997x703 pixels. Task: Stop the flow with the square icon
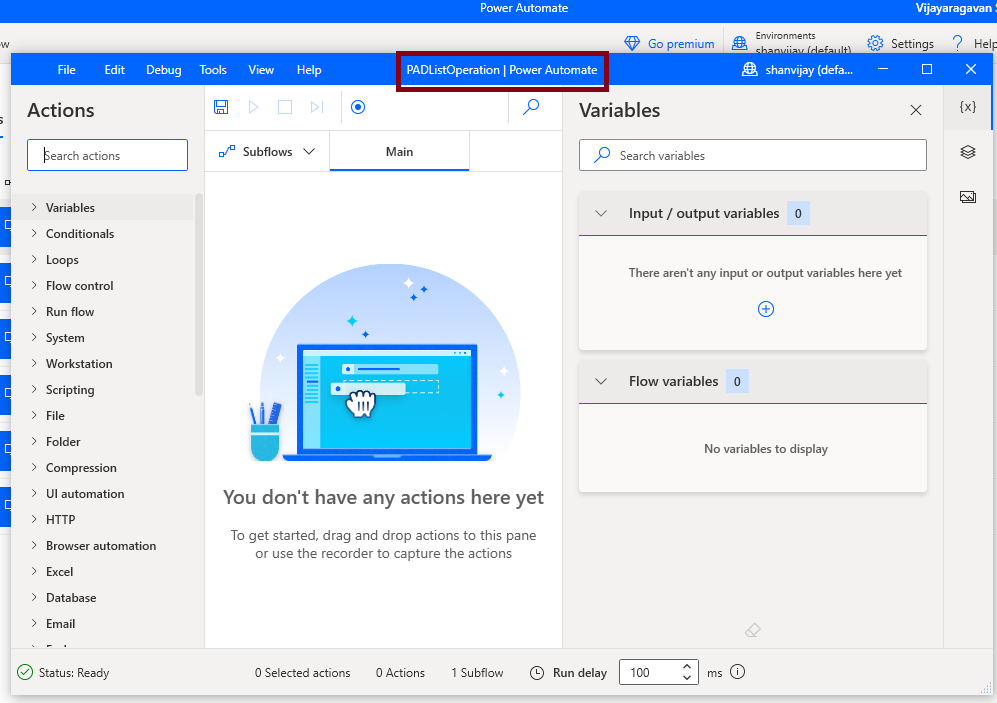(285, 107)
